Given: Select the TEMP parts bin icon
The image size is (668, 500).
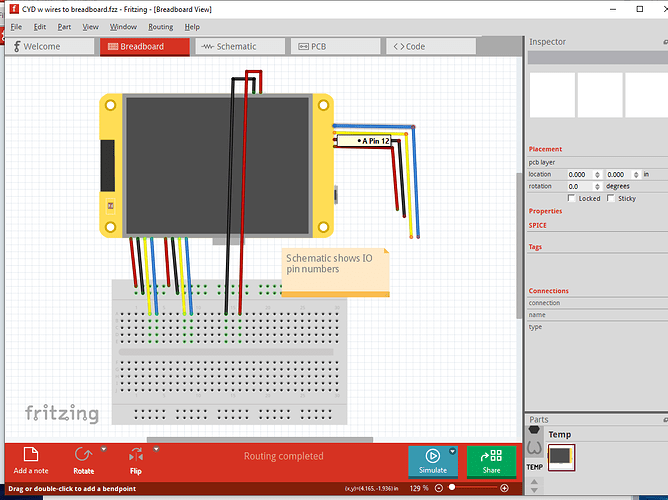Looking at the screenshot, I should (x=534, y=467).
